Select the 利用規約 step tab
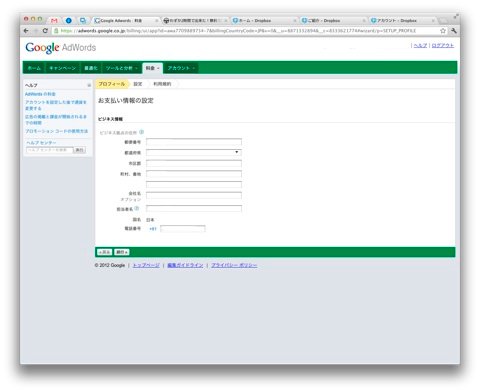480x392 pixels. pyautogui.click(x=162, y=84)
